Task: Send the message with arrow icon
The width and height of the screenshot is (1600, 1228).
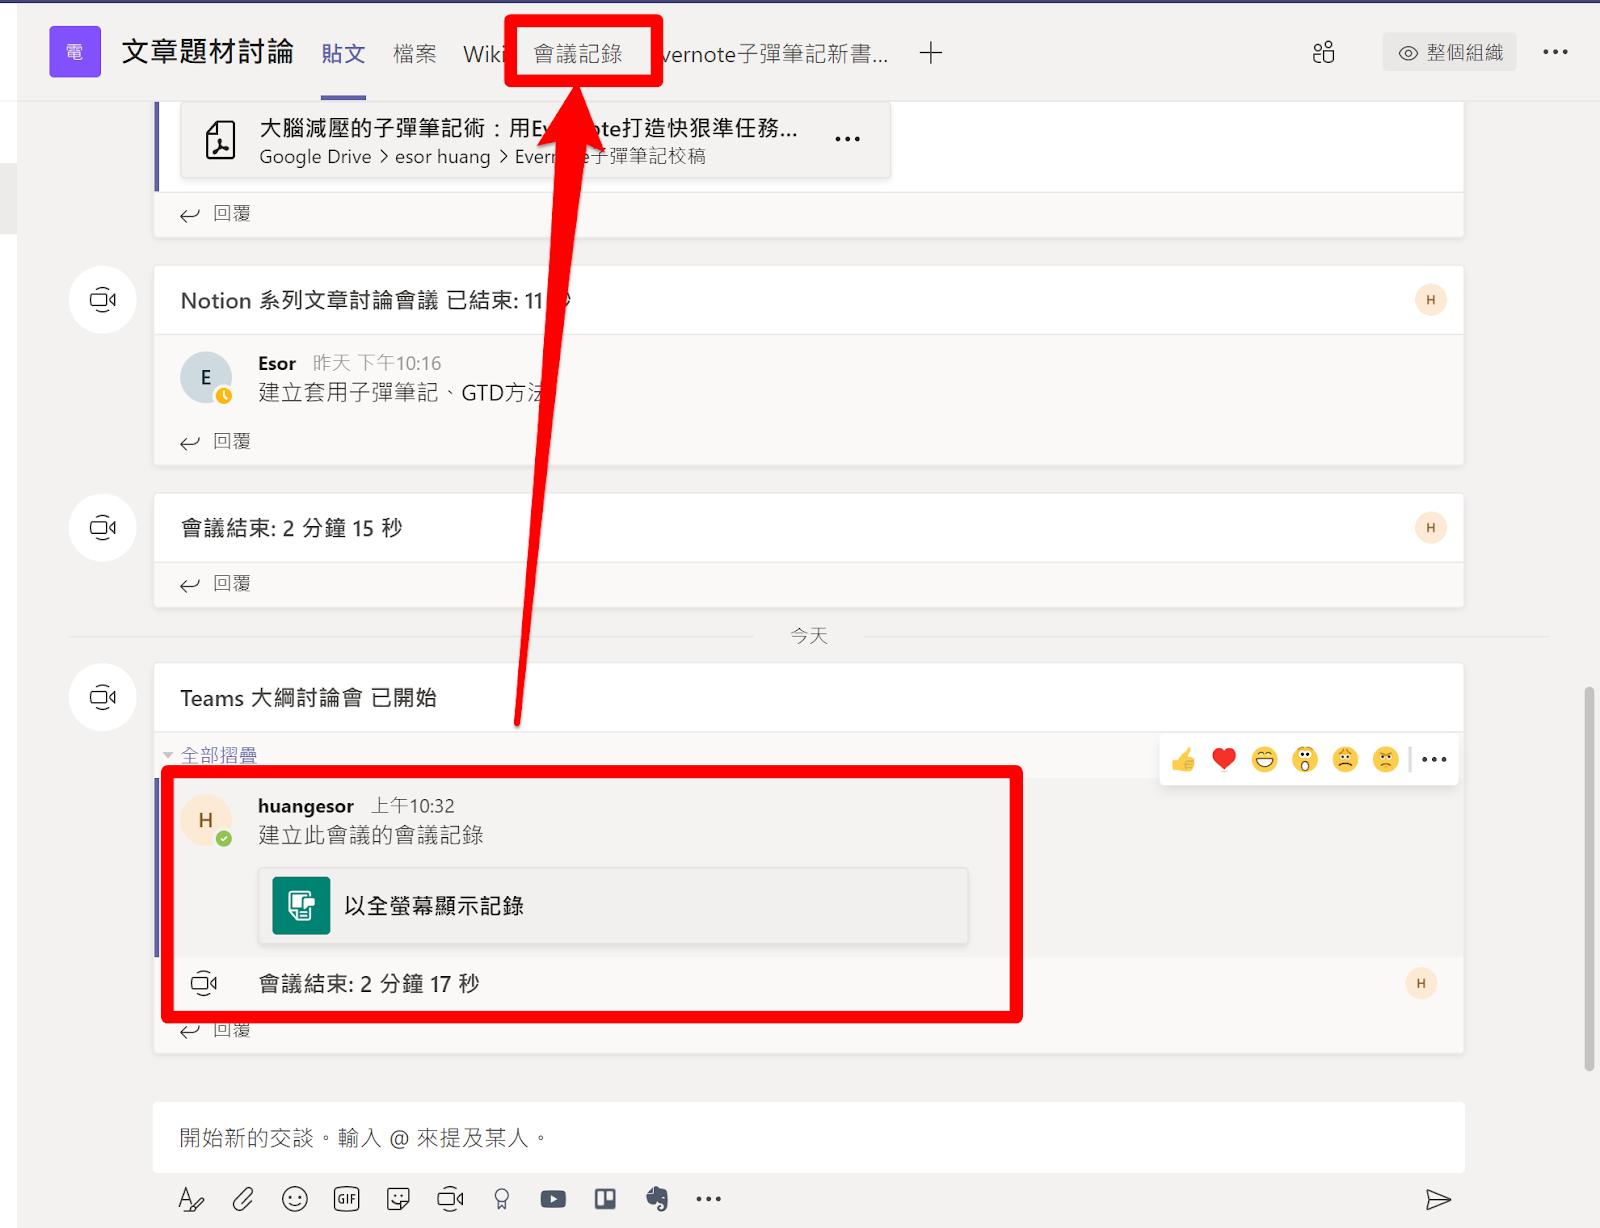Action: click(1438, 1199)
